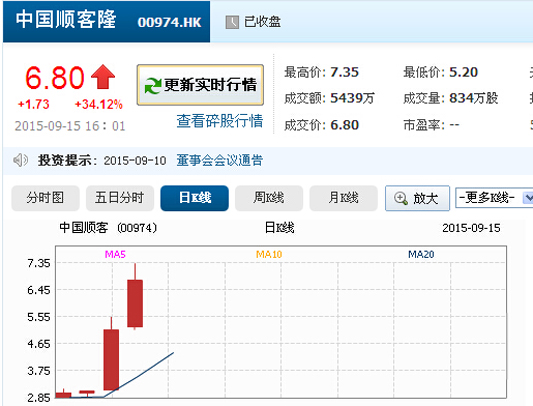
Task: Click investment notice date 2015-09-10
Action: point(135,160)
